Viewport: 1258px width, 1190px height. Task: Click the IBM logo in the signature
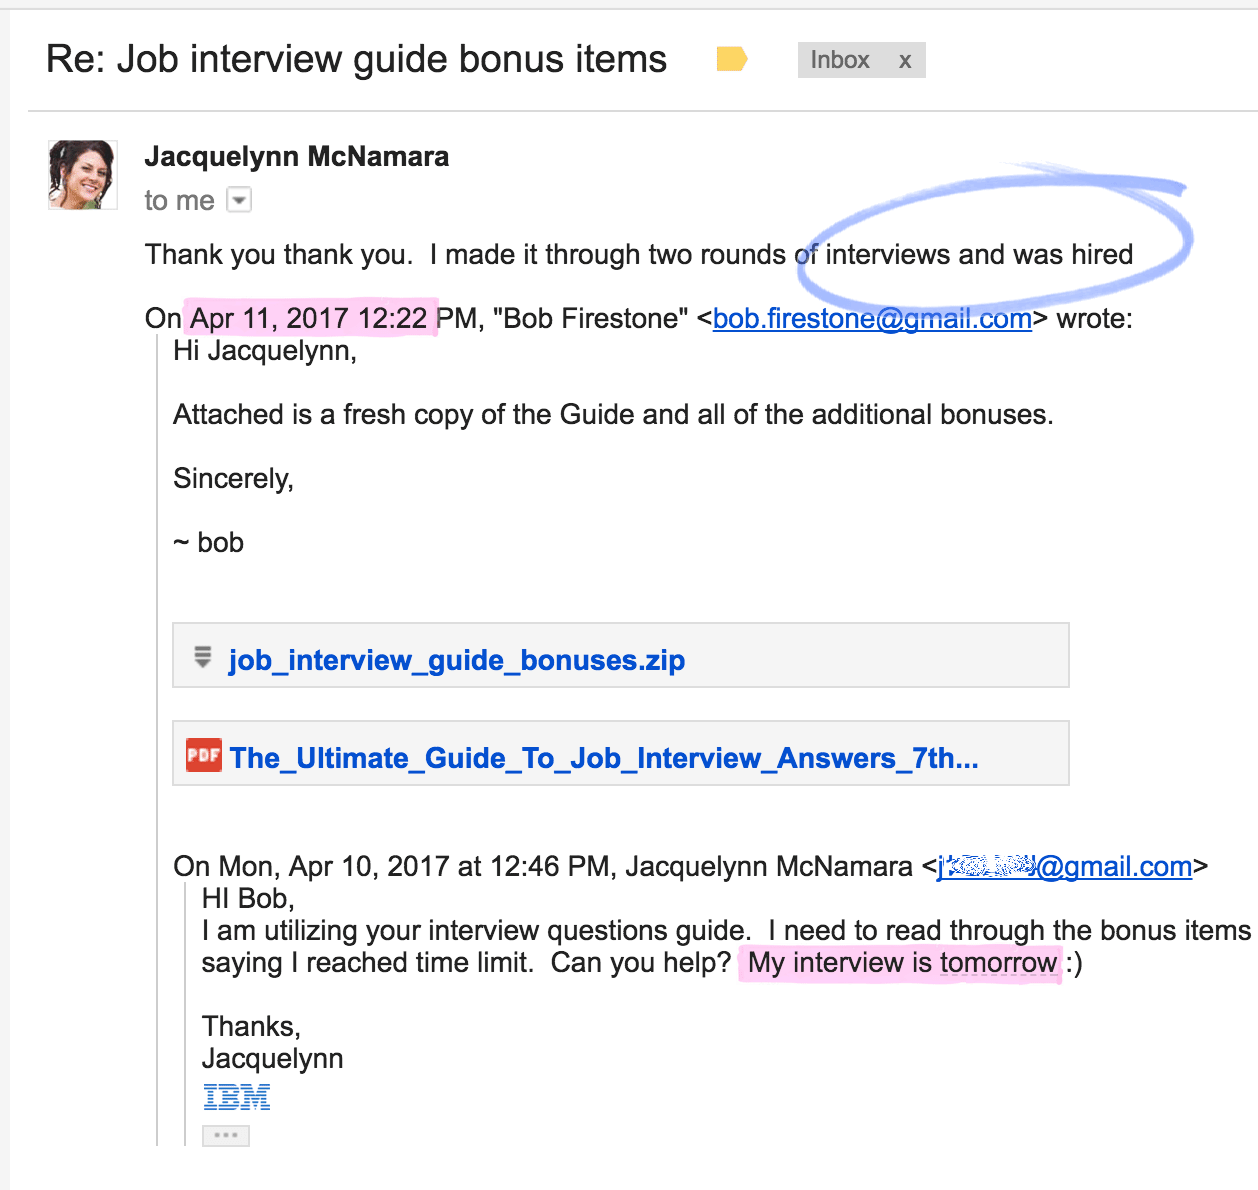pos(237,1097)
